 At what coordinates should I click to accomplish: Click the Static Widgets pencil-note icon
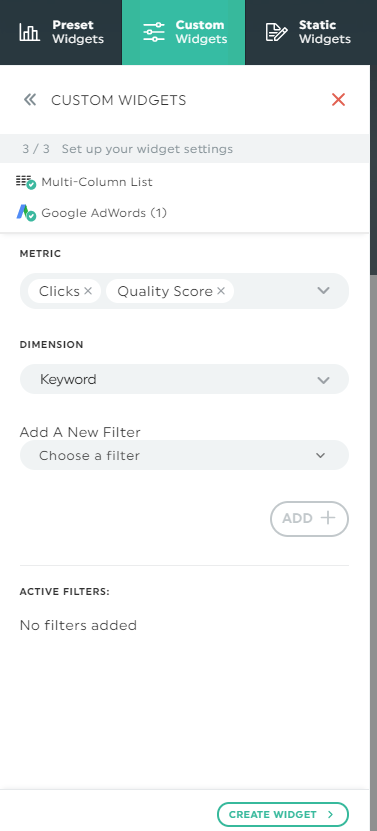276,32
